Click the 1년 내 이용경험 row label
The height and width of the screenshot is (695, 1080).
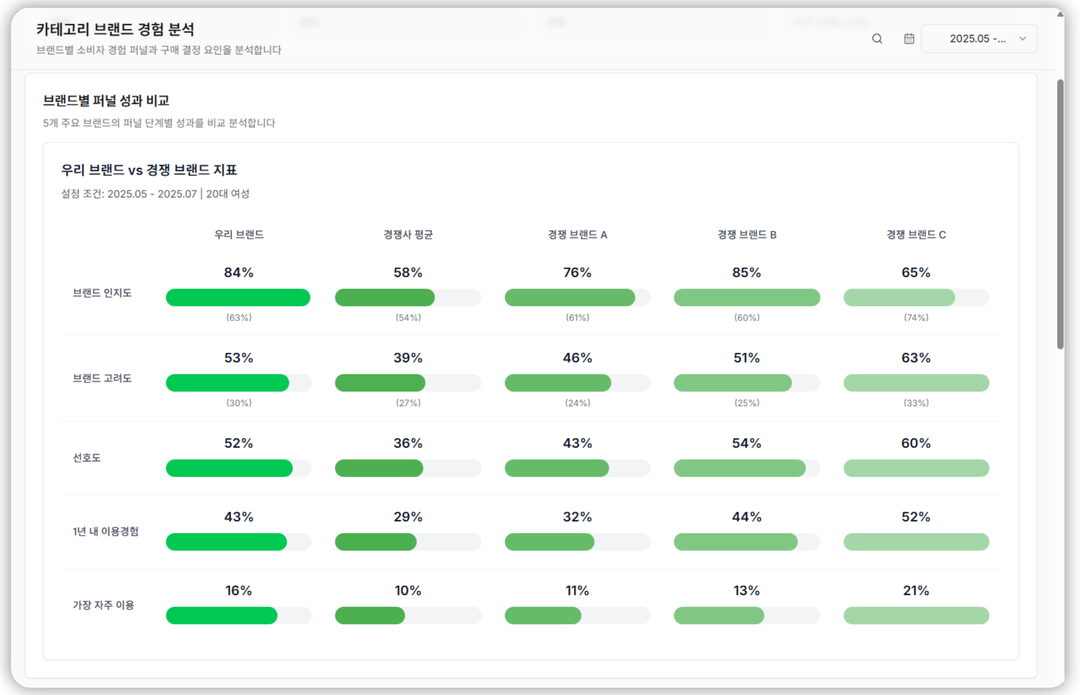[x=106, y=531]
